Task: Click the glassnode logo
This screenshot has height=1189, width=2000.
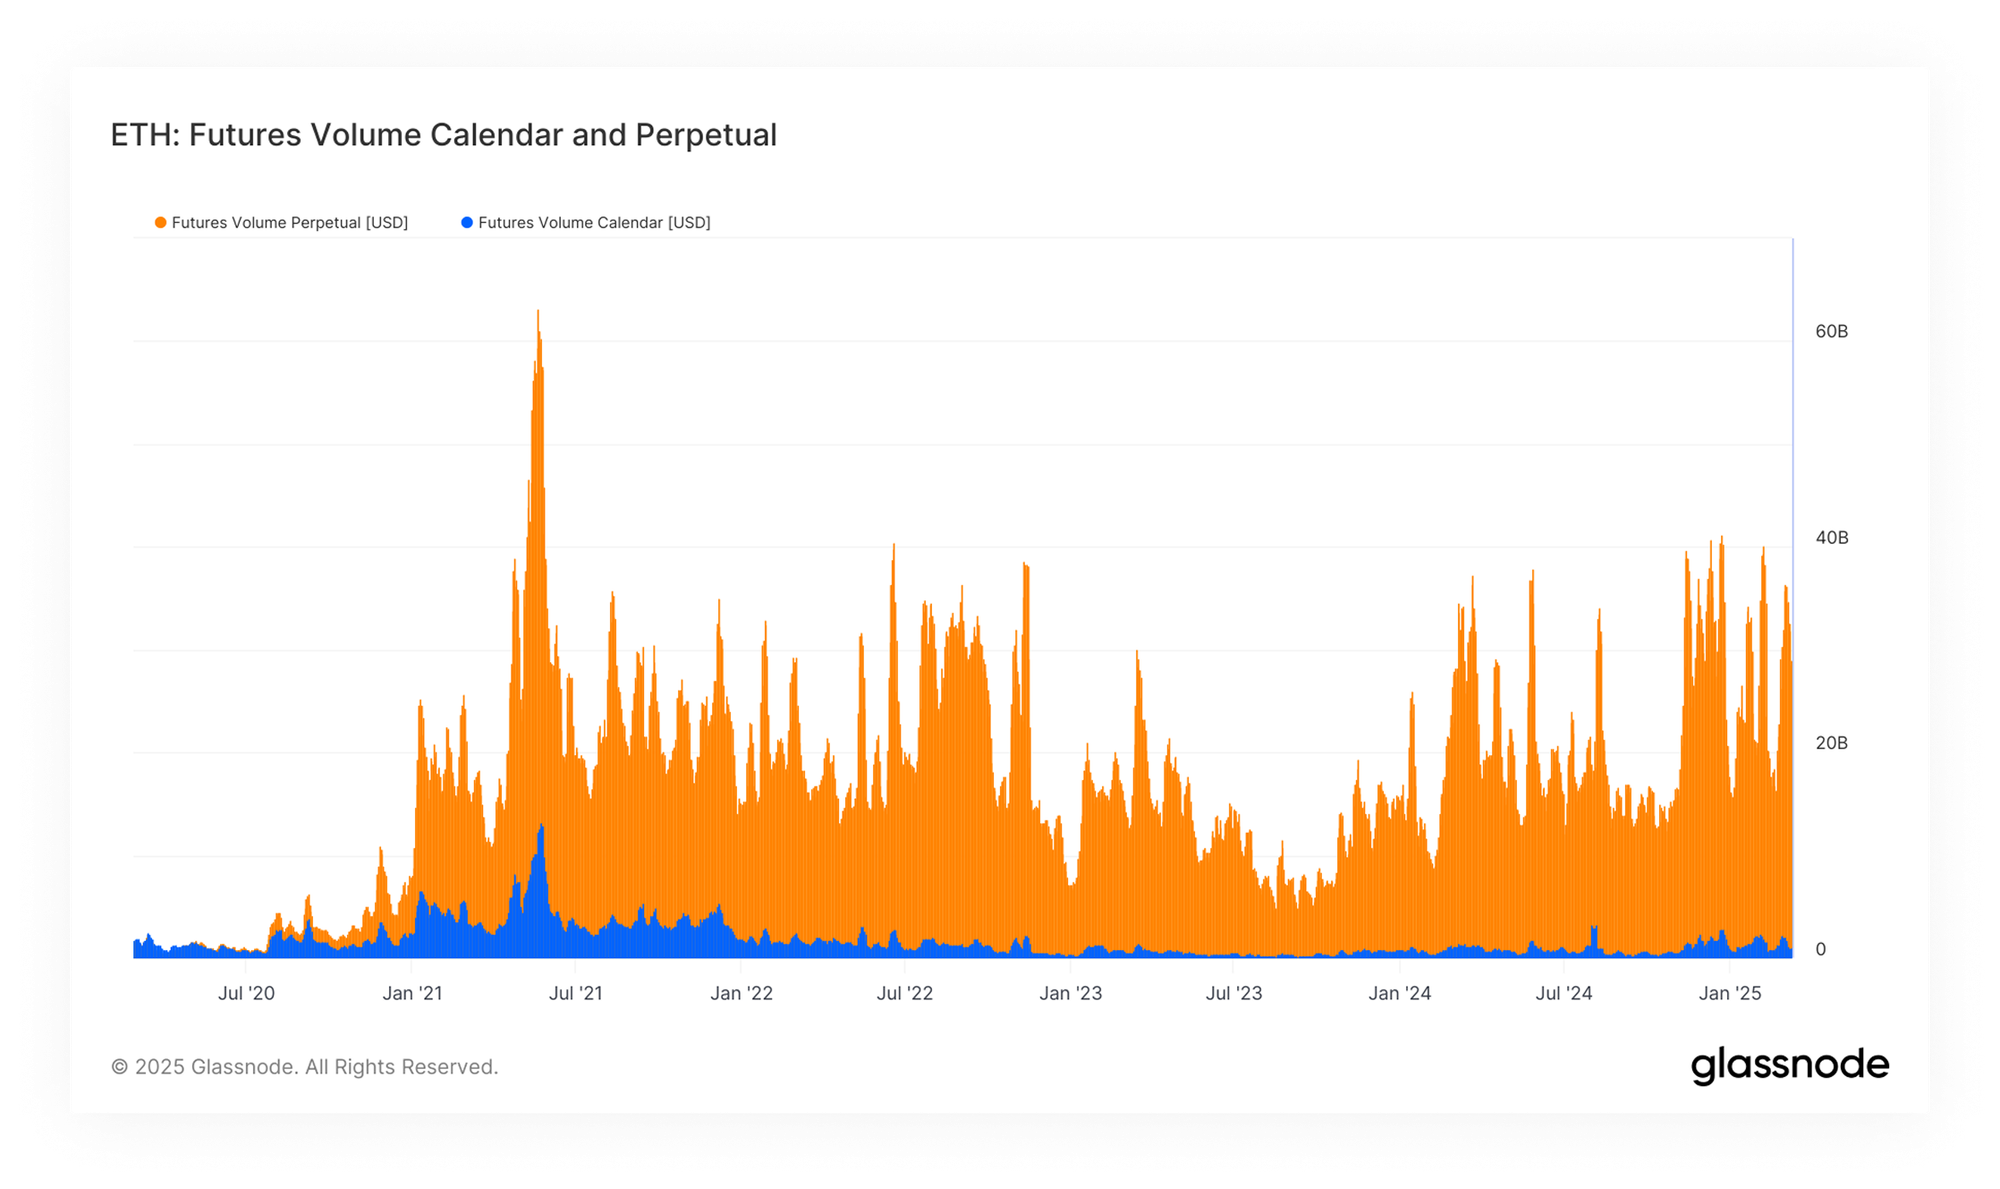Action: (1789, 1065)
